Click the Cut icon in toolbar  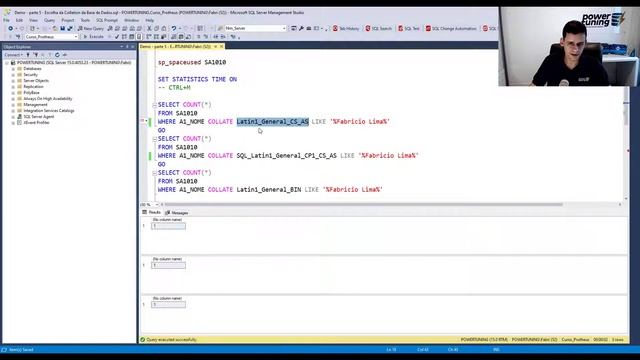[149, 29]
